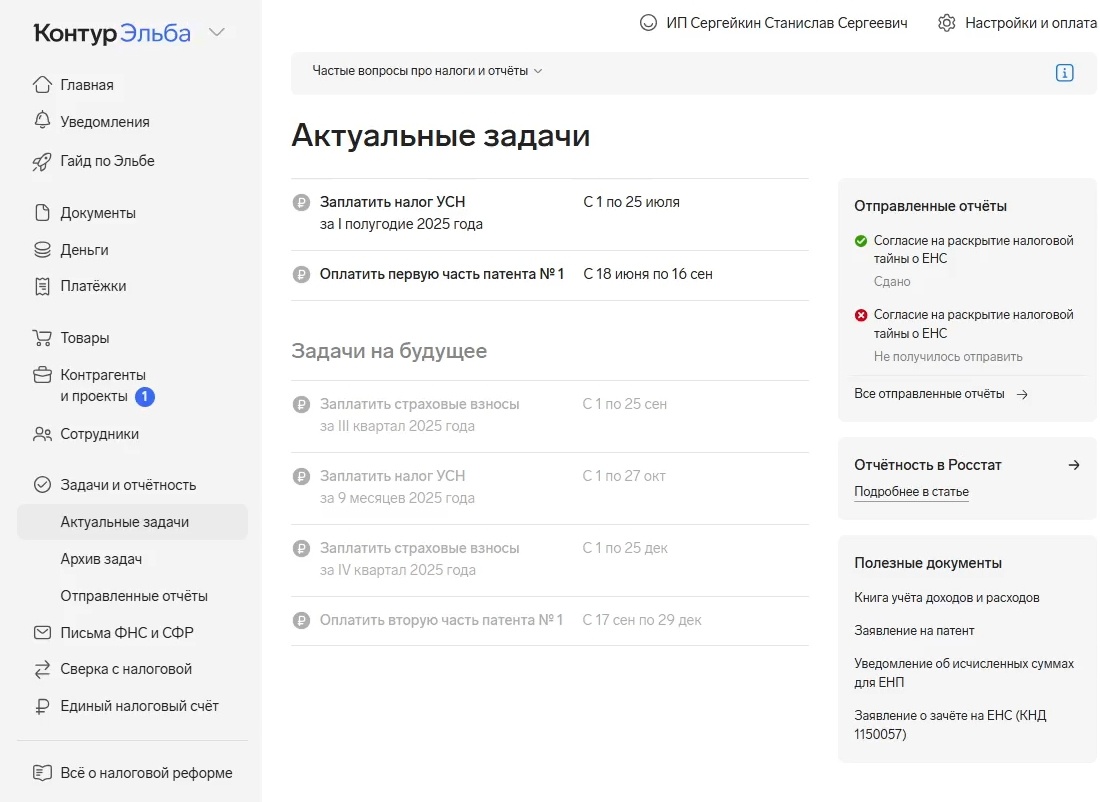
Task: Click the bell icon for Уведомления
Action: pos(42,121)
